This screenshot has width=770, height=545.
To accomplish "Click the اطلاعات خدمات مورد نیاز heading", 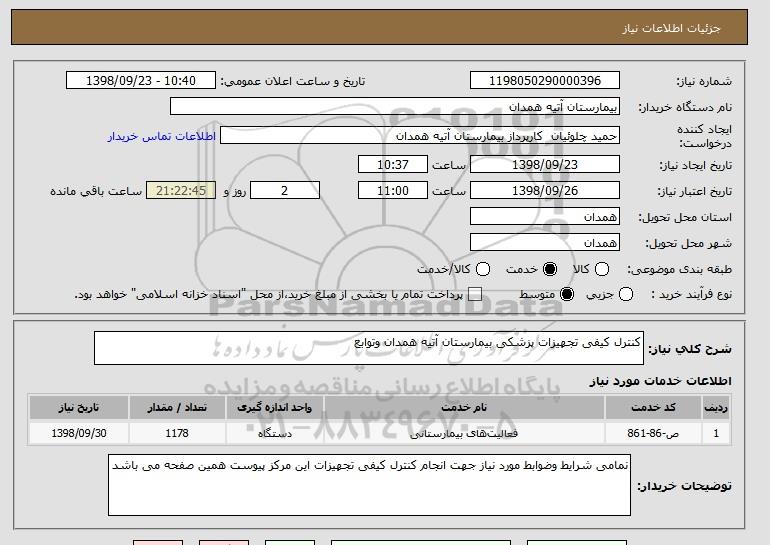I will pos(660,381).
